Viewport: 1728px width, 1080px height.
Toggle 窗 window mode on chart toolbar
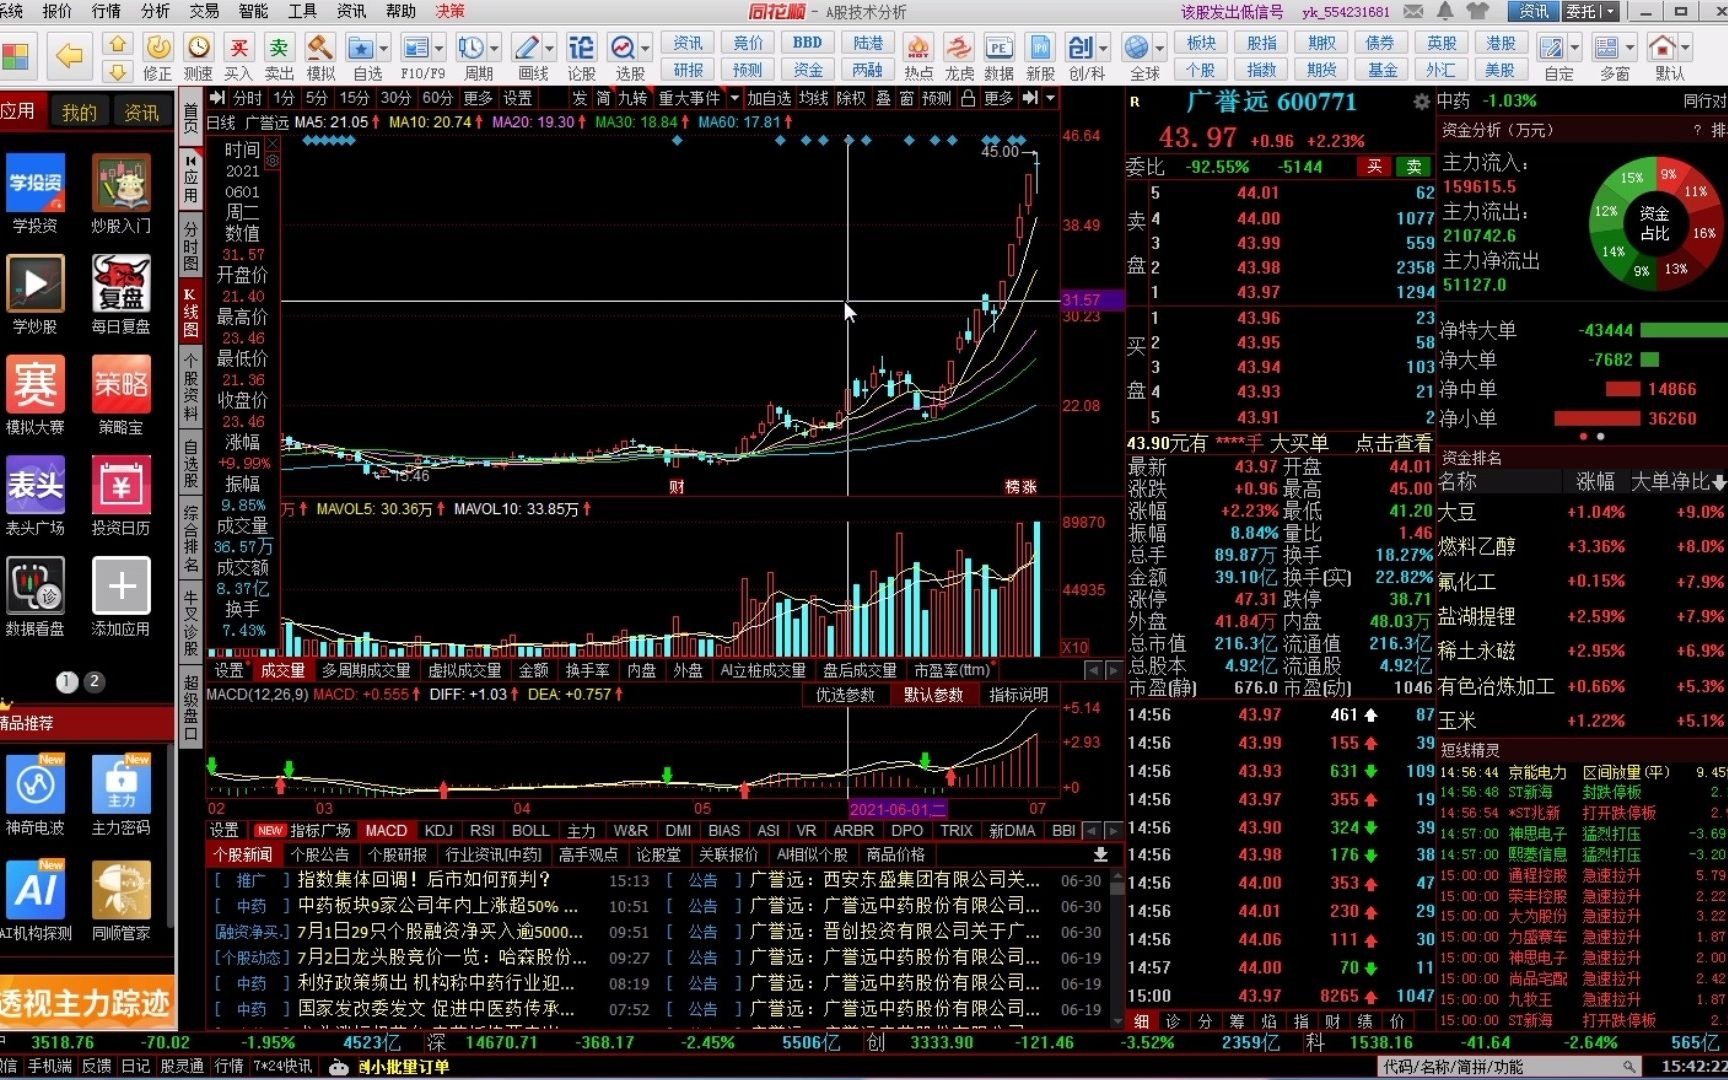pos(906,98)
